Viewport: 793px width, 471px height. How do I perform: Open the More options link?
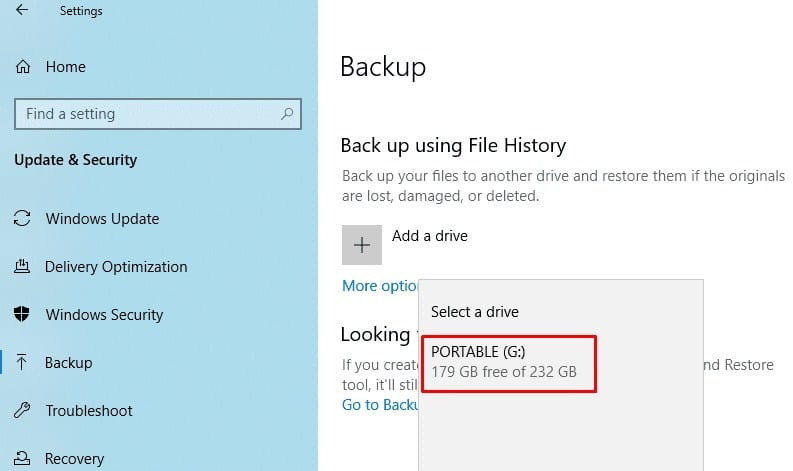point(380,286)
